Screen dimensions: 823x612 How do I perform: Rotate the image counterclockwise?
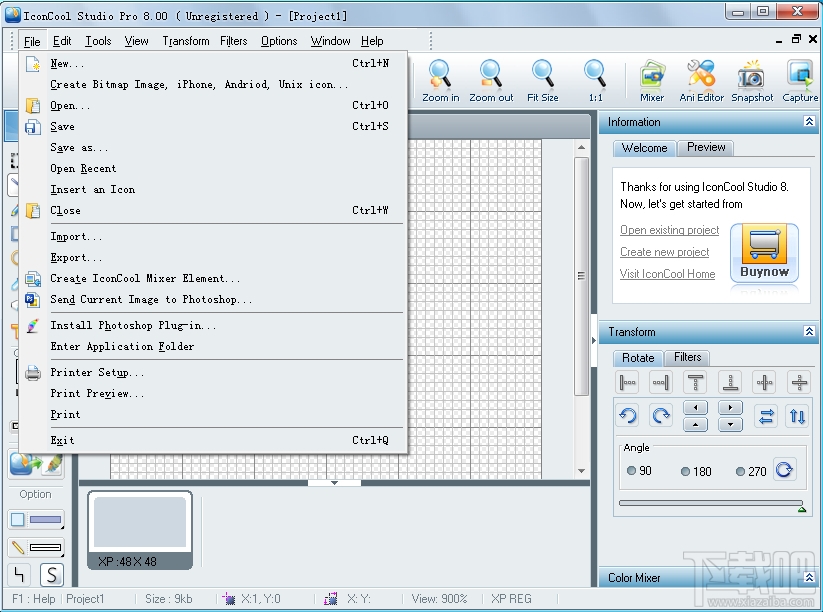click(628, 414)
